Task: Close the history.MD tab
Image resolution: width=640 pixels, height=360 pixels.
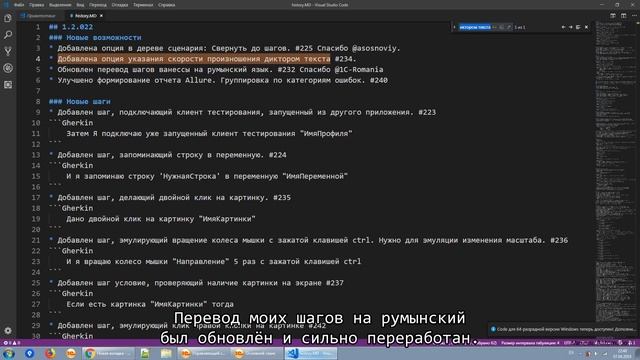Action: point(101,16)
